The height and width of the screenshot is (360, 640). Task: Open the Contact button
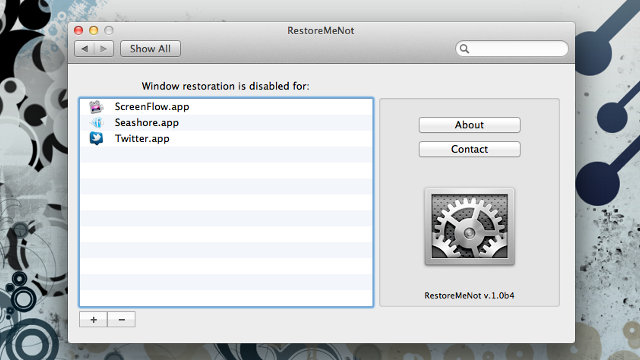coord(469,149)
